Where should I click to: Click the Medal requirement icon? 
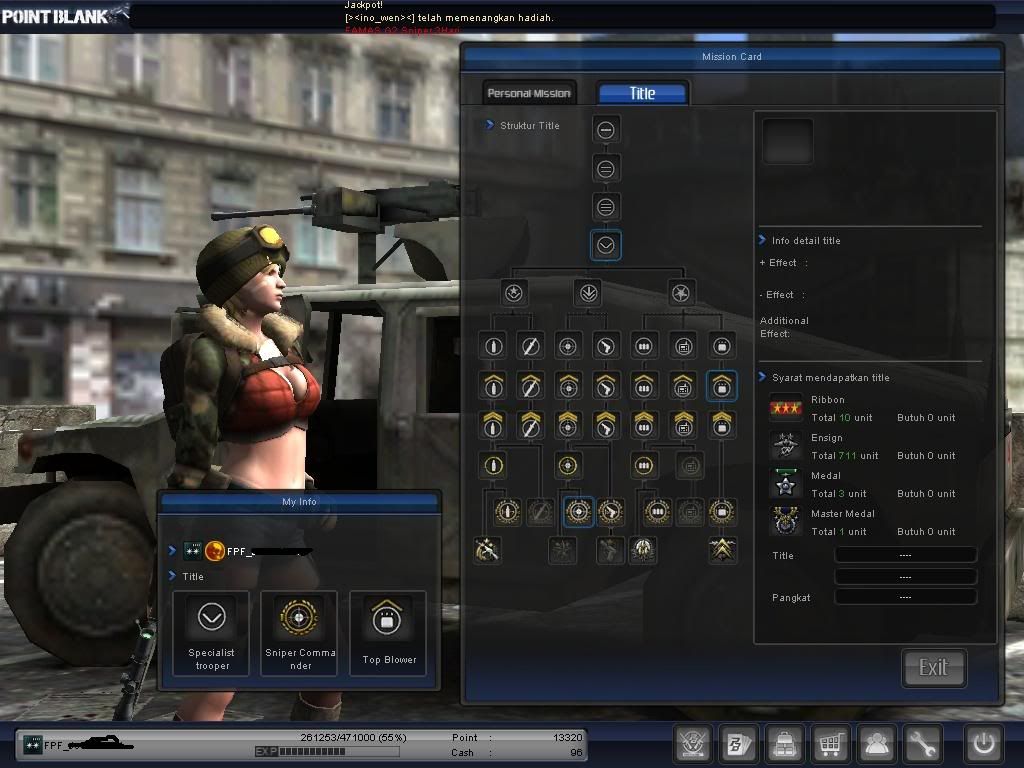pyautogui.click(x=786, y=484)
